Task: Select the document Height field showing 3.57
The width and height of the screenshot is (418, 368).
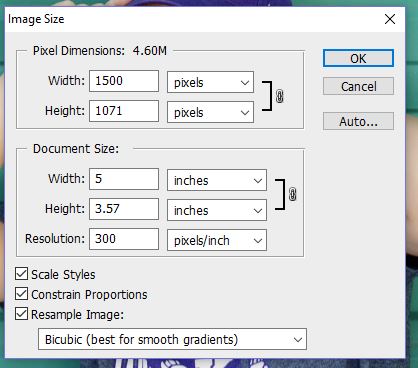Action: pos(124,209)
